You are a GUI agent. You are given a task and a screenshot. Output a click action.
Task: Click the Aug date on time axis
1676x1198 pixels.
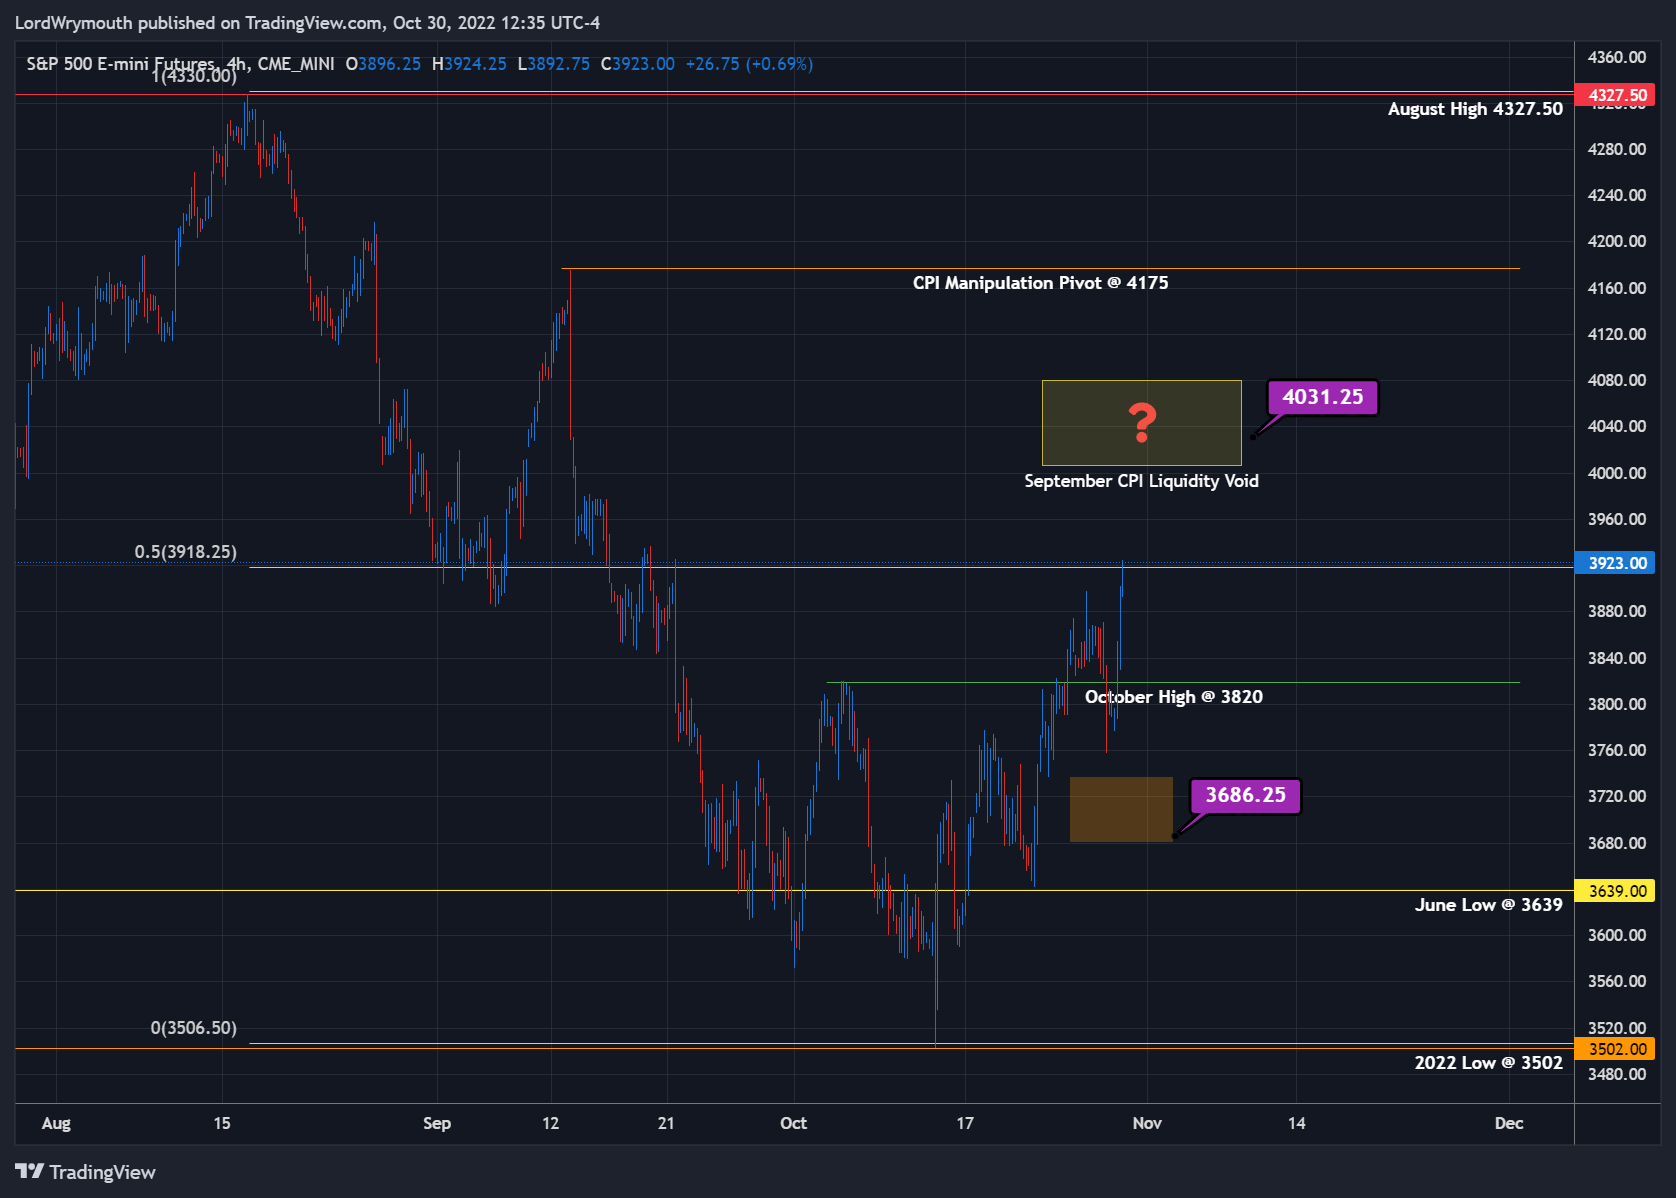(56, 1123)
